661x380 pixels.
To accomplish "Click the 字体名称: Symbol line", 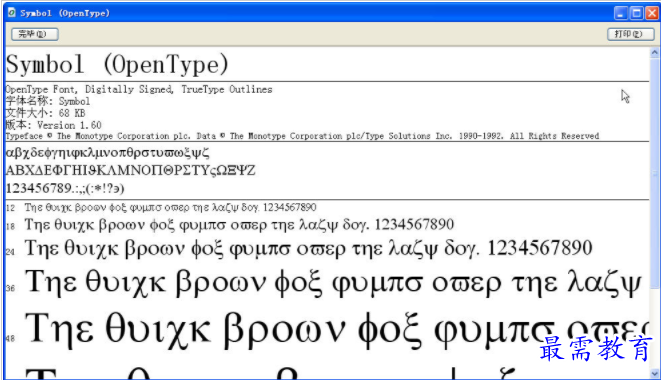I will (x=48, y=101).
